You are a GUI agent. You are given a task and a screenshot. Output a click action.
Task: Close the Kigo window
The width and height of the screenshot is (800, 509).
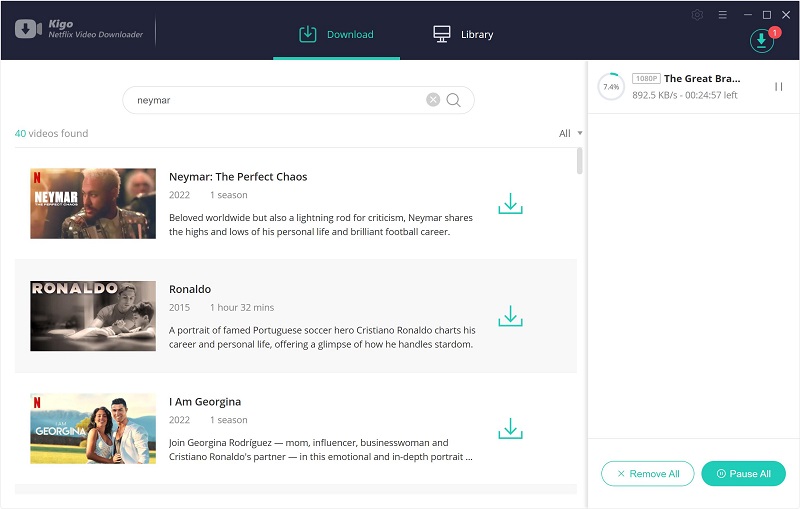tap(786, 15)
